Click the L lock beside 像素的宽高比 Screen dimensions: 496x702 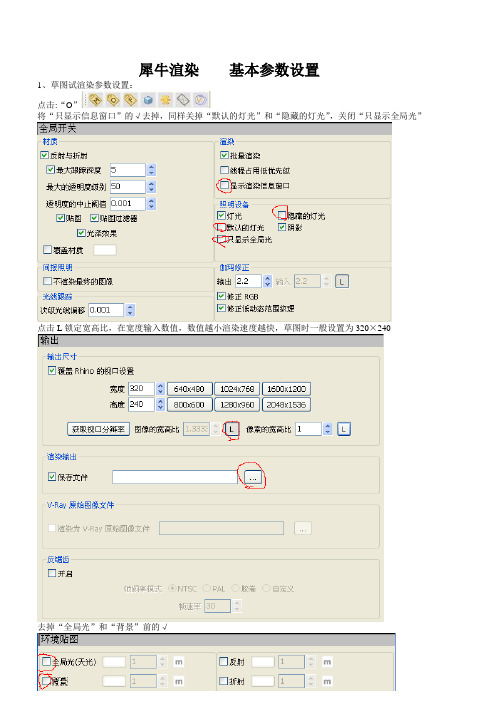[x=343, y=429]
